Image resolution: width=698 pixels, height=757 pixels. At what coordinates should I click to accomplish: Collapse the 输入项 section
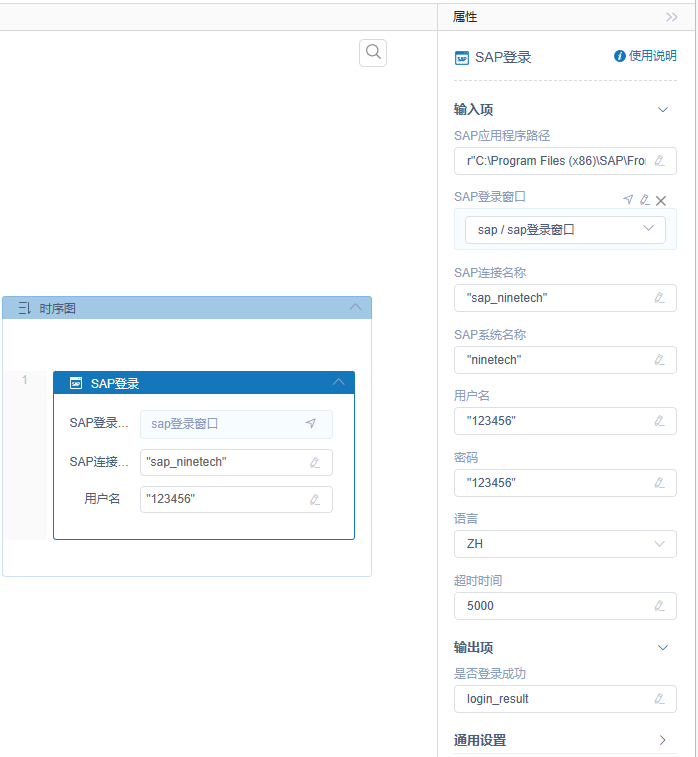point(662,110)
